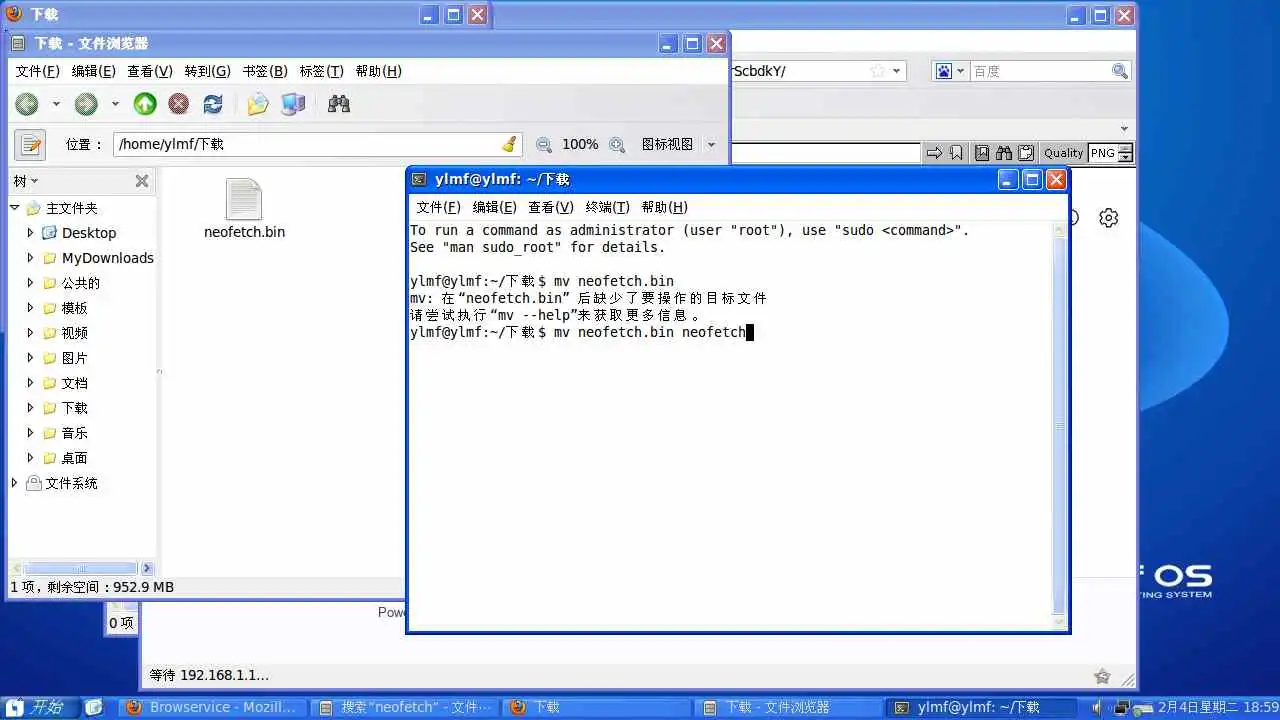
Task: Click the Forward arrow in file browser toolbar
Action: coord(86,104)
